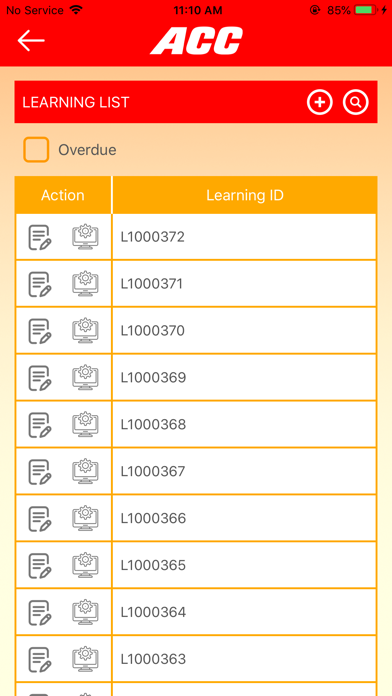392x696 pixels.
Task: Tap the battery indicator in status bar
Action: coord(366,10)
